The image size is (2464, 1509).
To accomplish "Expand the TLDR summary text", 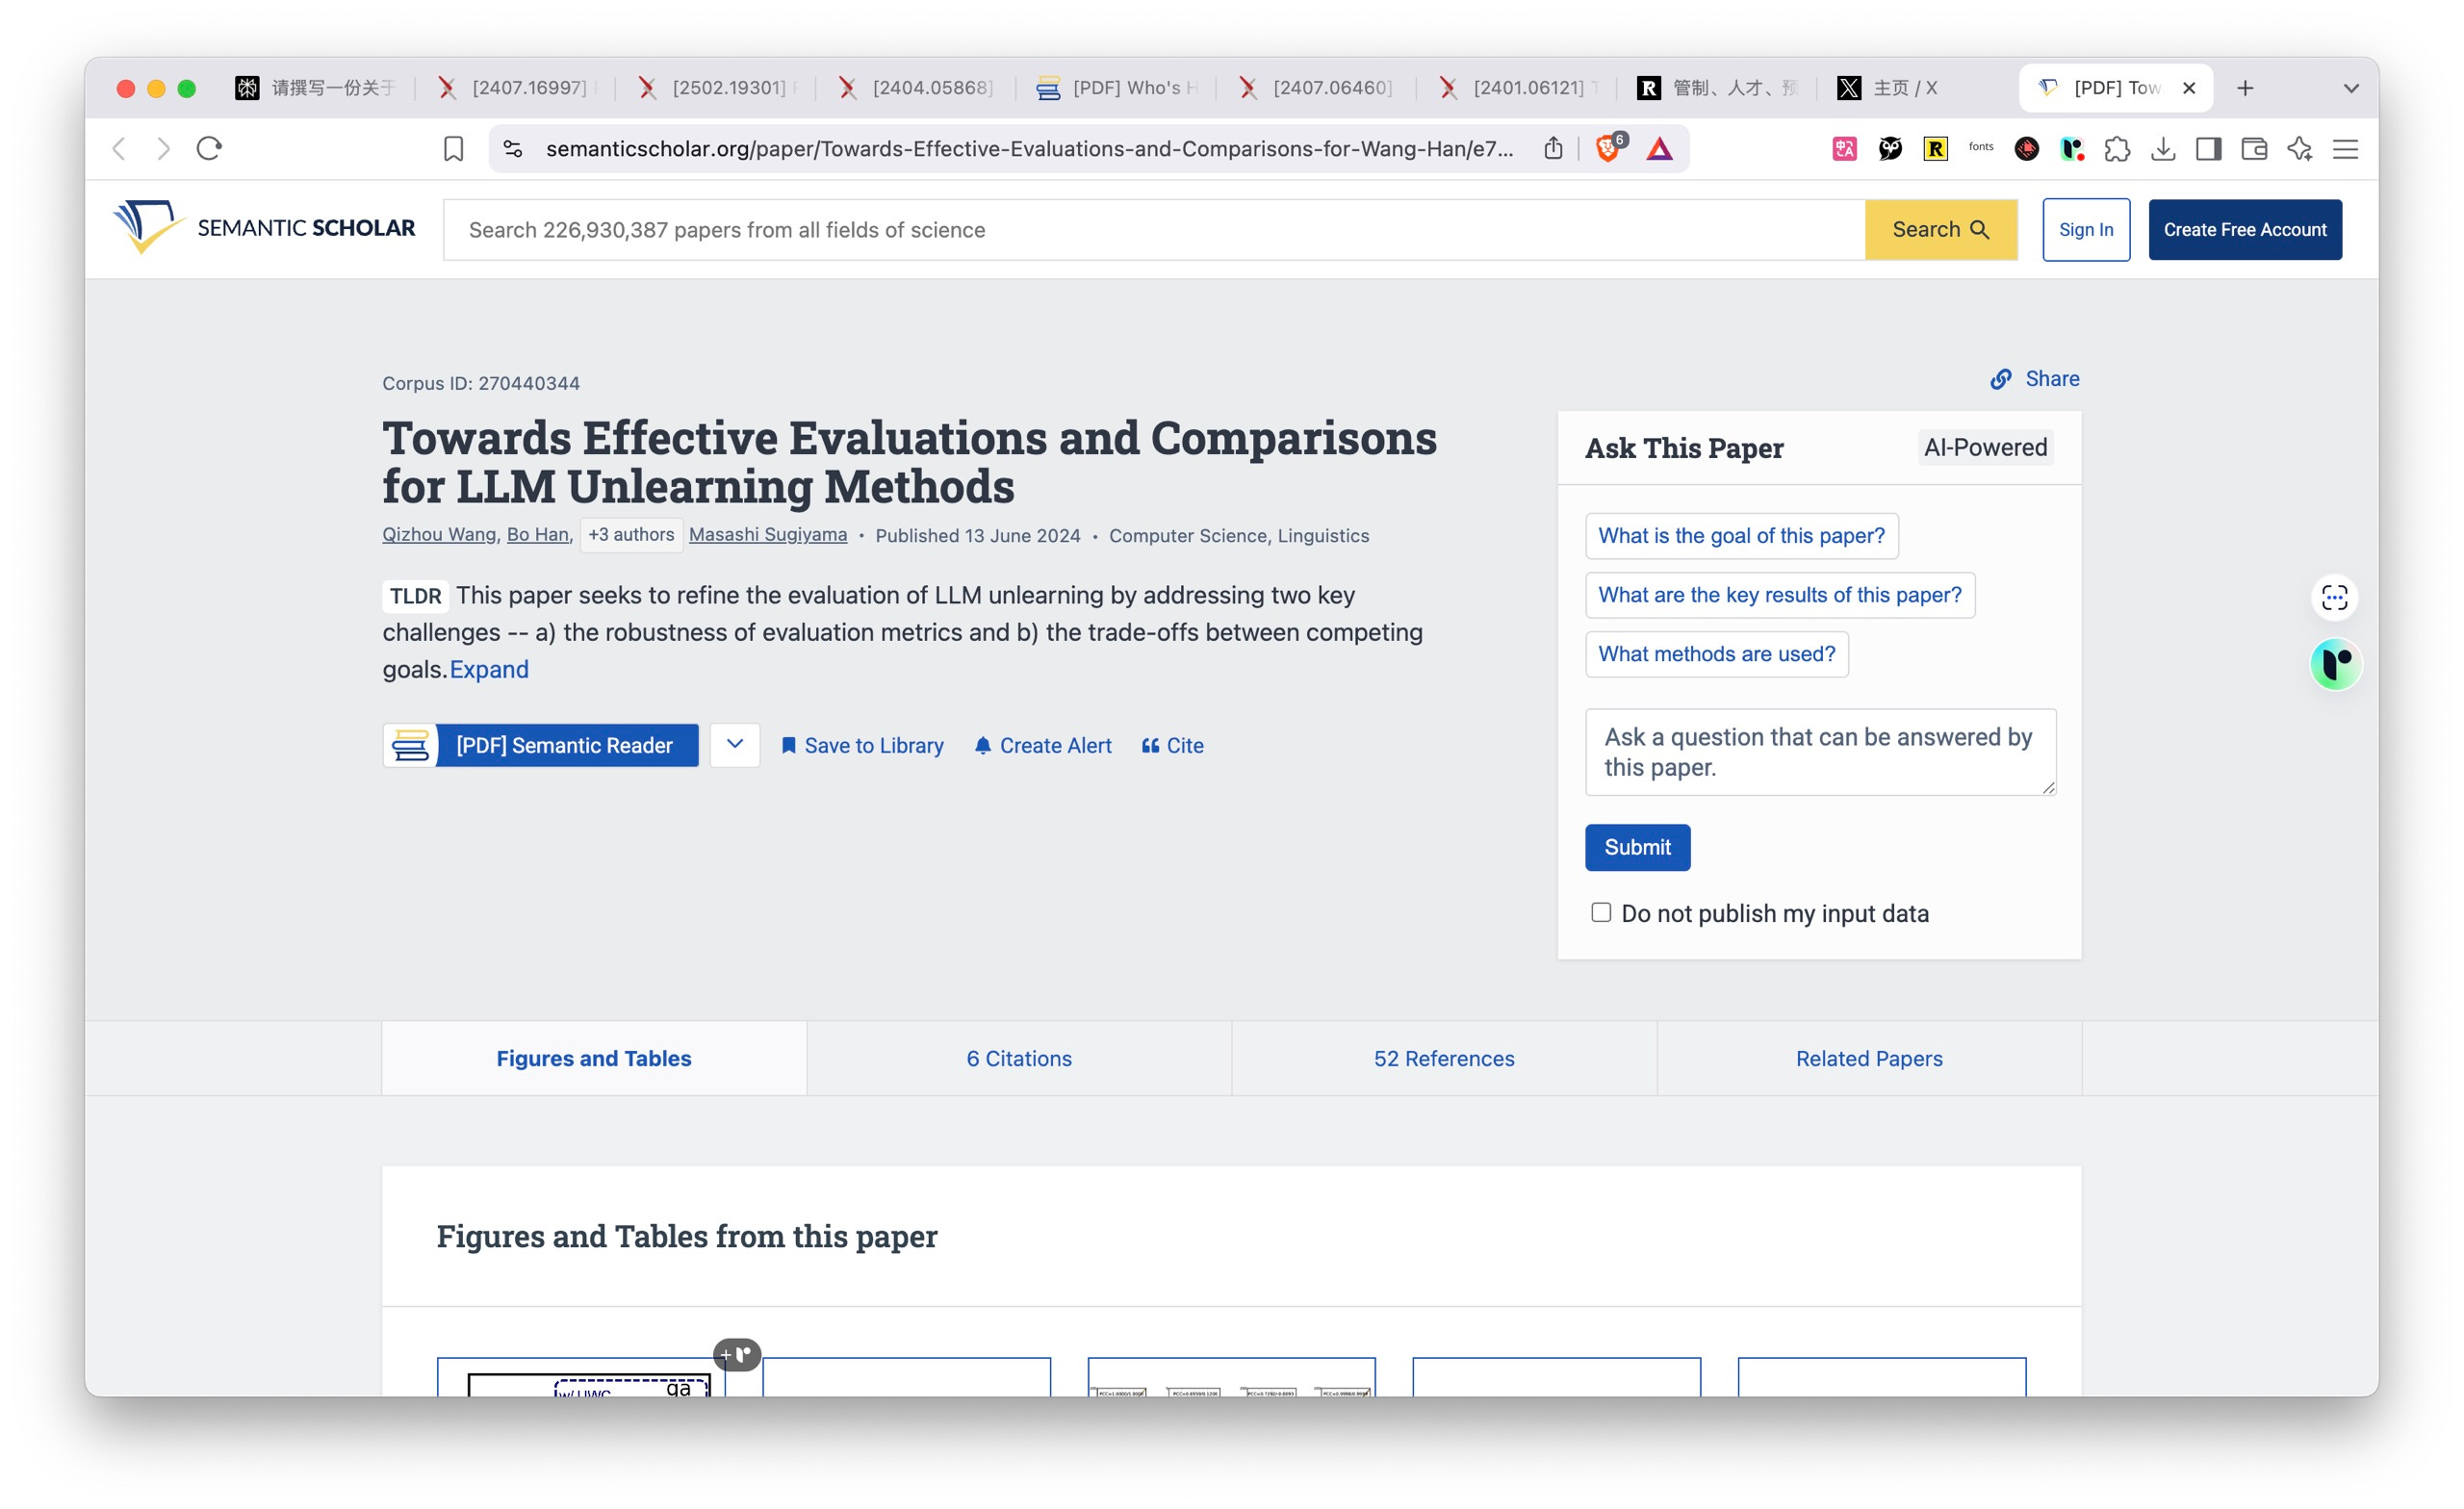I will (489, 669).
